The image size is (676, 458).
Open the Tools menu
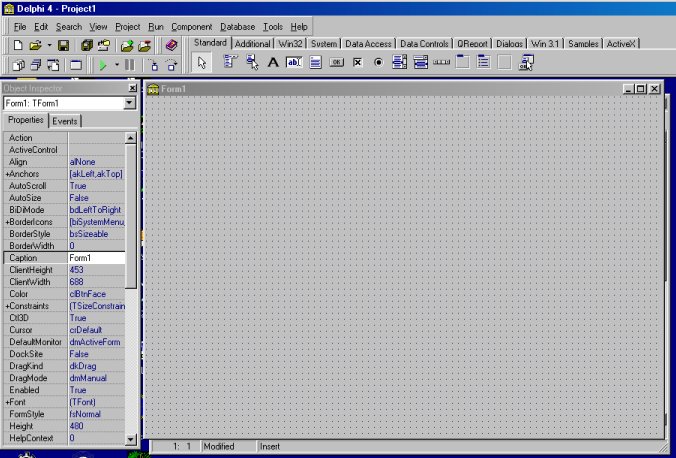click(273, 27)
